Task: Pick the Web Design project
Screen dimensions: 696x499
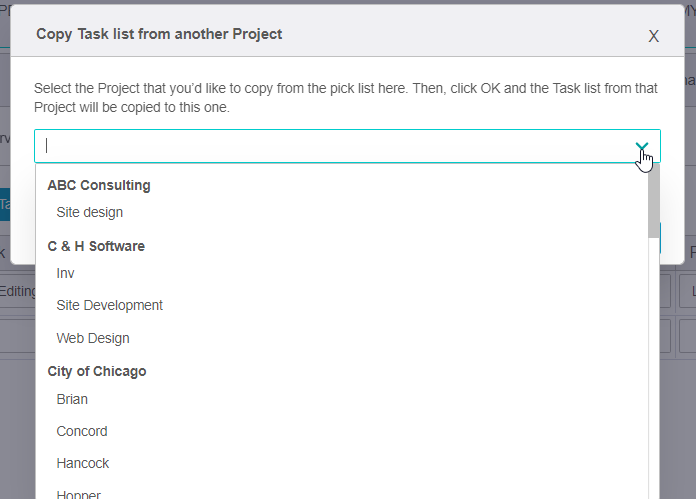Action: (x=93, y=338)
